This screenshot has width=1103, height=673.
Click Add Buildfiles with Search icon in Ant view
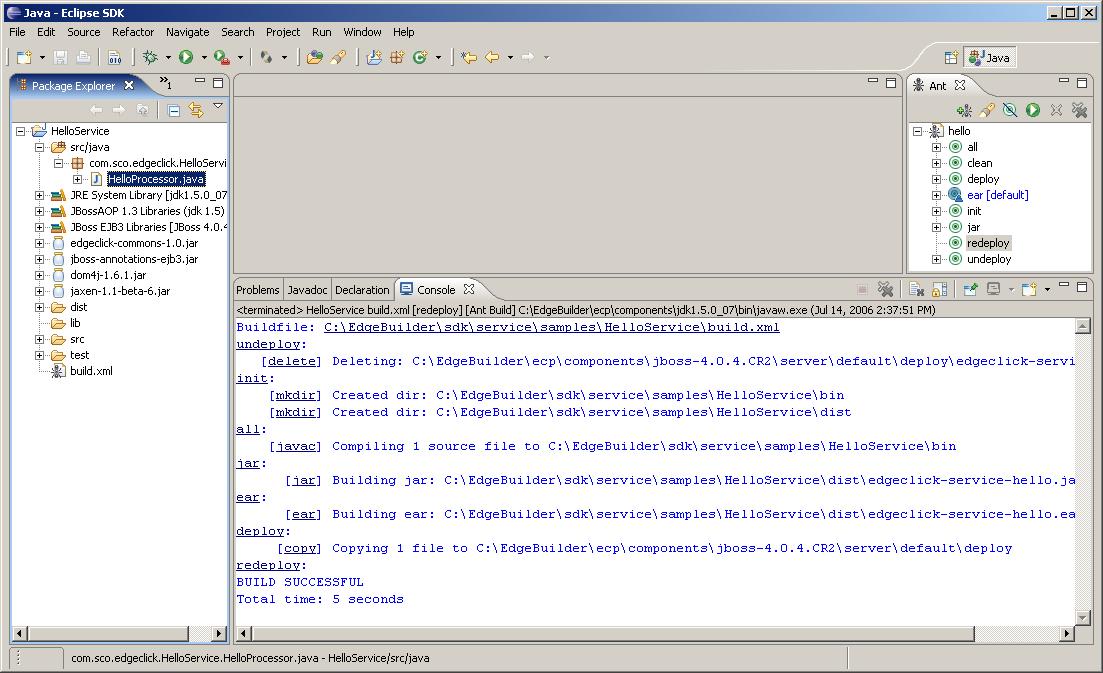point(987,110)
